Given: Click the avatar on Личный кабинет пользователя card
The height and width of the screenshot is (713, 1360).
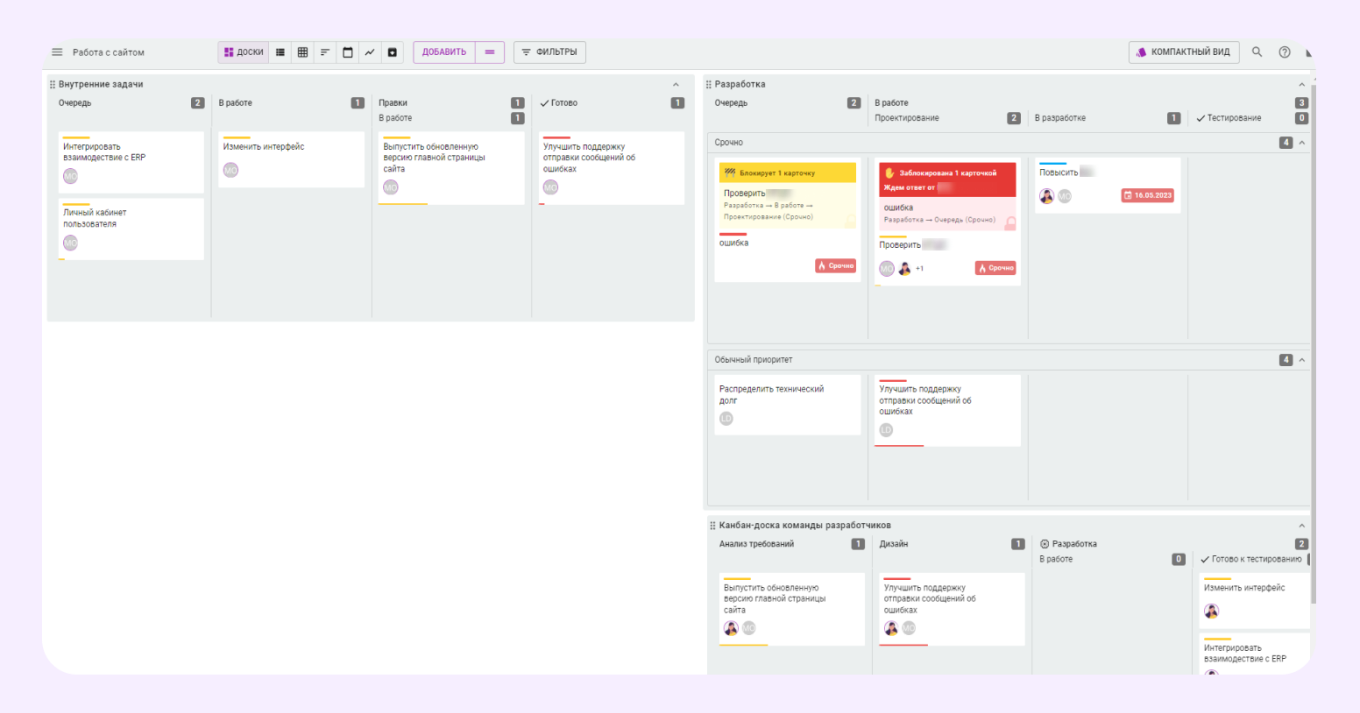Looking at the screenshot, I should pos(70,243).
